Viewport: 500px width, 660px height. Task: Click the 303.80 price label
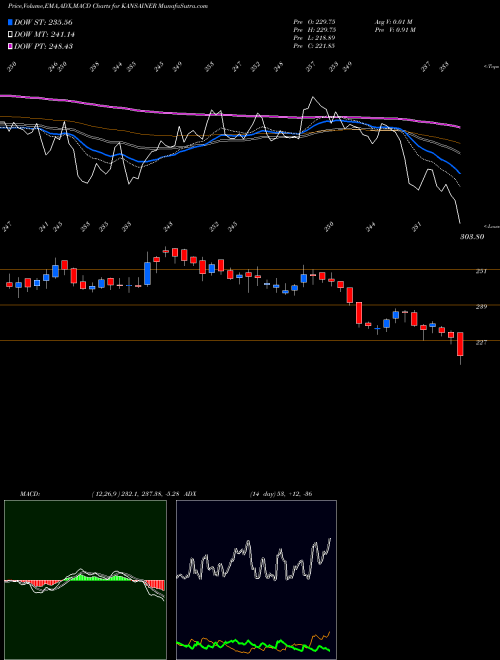(x=472, y=237)
